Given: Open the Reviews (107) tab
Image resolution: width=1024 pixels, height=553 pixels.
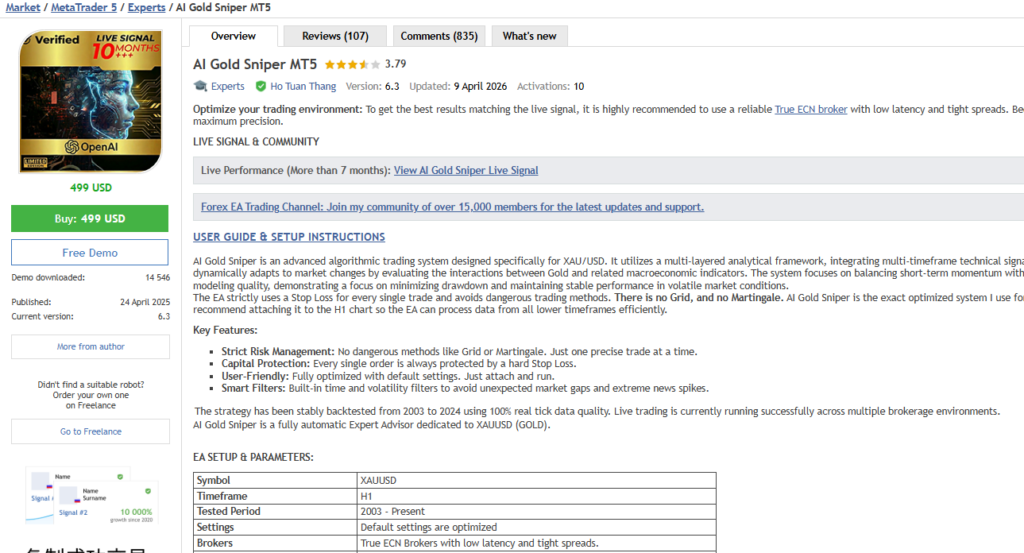Looking at the screenshot, I should [x=335, y=36].
